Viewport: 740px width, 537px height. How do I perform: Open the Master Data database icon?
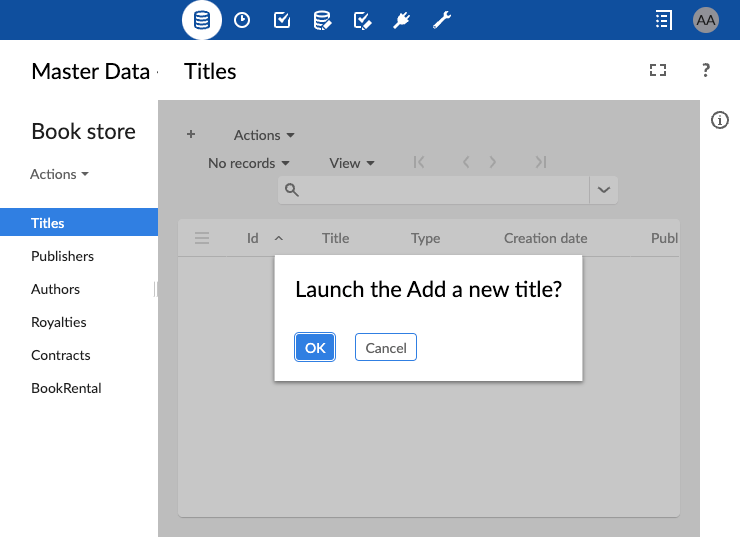point(202,20)
